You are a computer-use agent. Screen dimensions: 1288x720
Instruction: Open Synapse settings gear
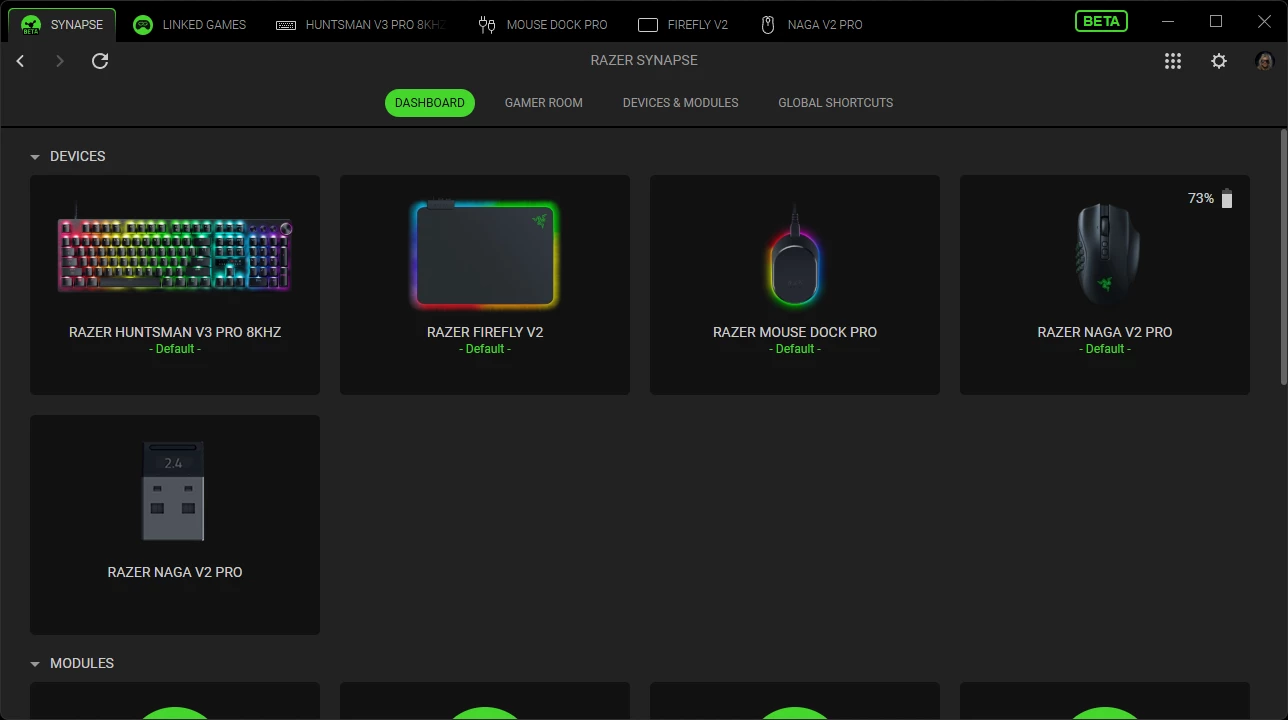[x=1219, y=61]
